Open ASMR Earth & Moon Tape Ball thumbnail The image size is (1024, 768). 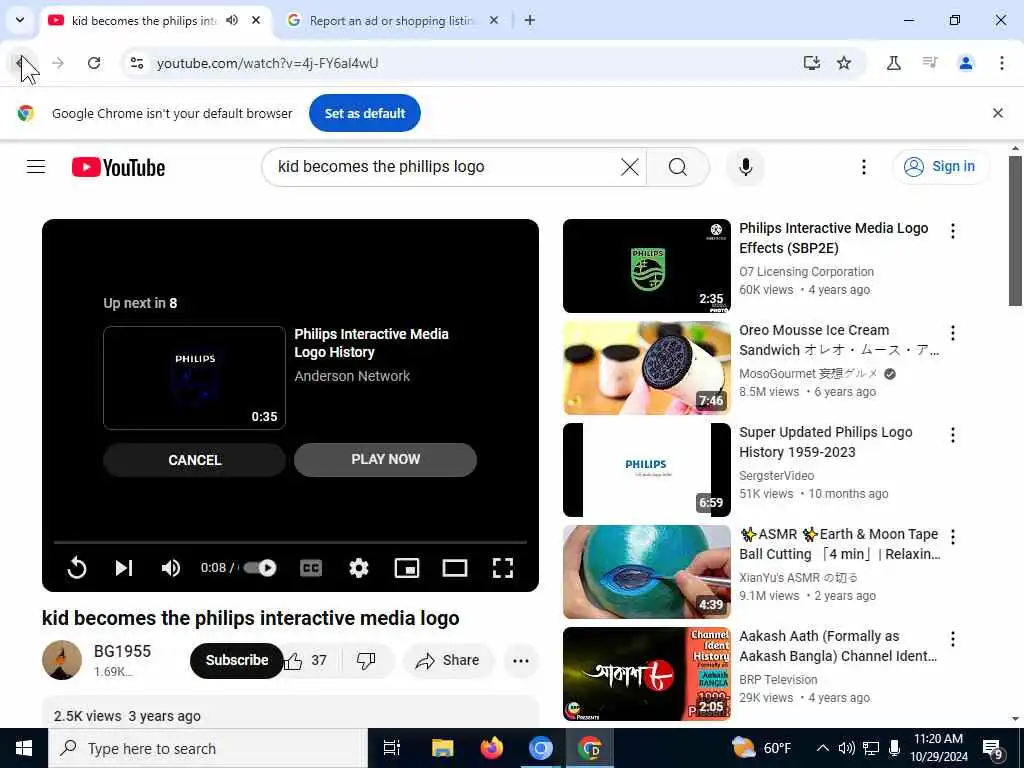pos(647,572)
